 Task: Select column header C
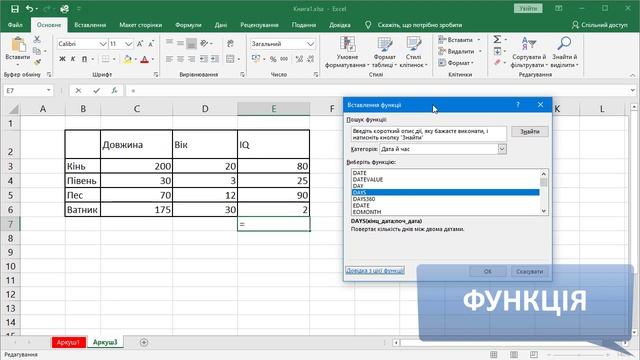click(136, 109)
